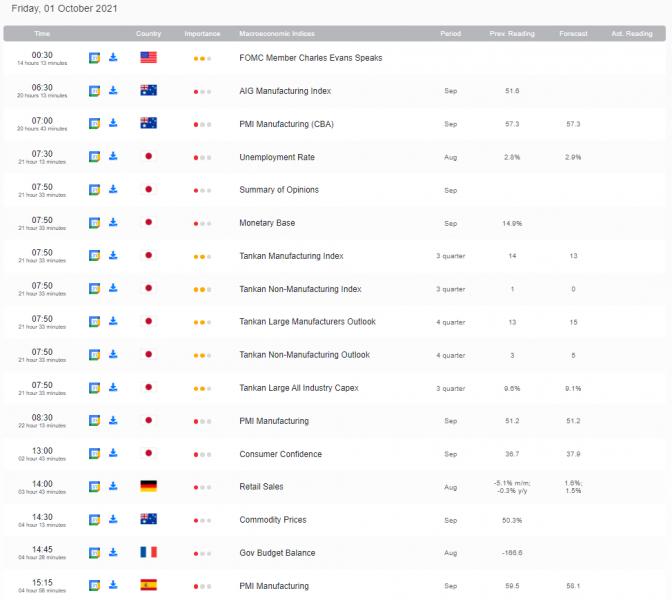This screenshot has height=600, width=672.
Task: Open Tankan Large All Industry Capex
Action: (x=299, y=388)
